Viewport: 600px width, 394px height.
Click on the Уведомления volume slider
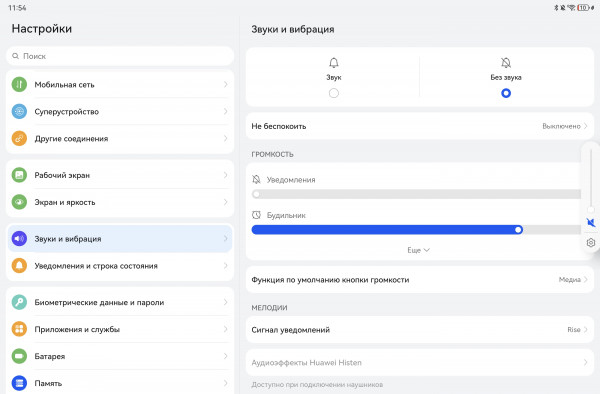tap(416, 194)
